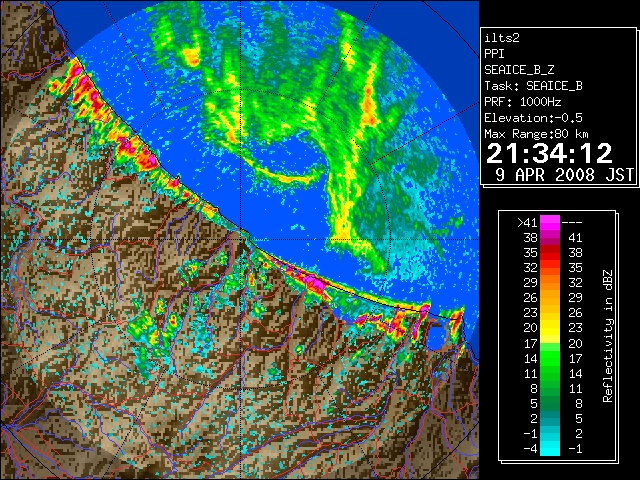The width and height of the screenshot is (640, 480).
Task: Click the 'Reflectivity in dBZ' axis label
Action: coord(607,336)
